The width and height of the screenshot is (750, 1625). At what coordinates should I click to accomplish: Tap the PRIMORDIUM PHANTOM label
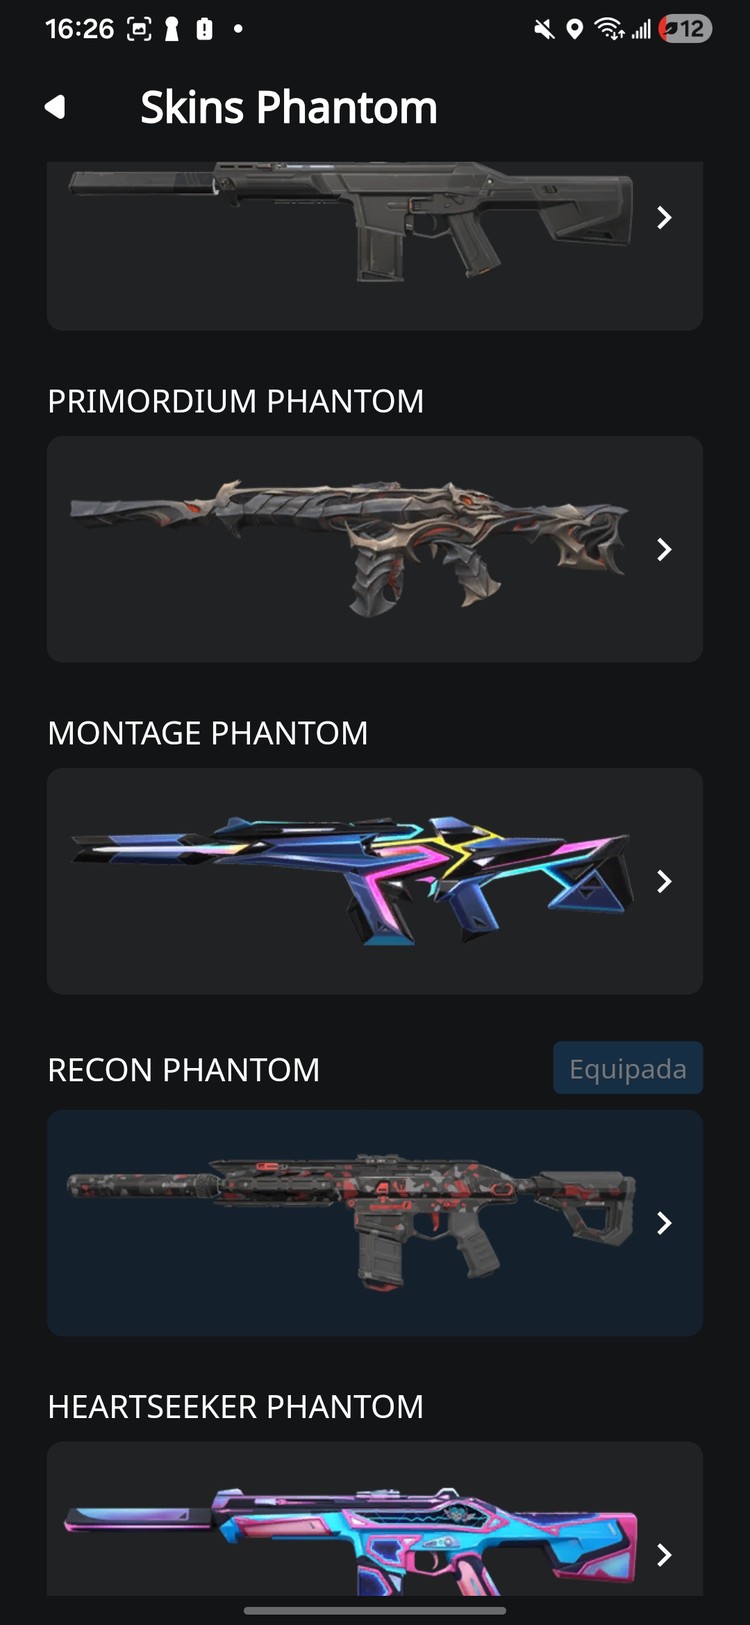236,401
